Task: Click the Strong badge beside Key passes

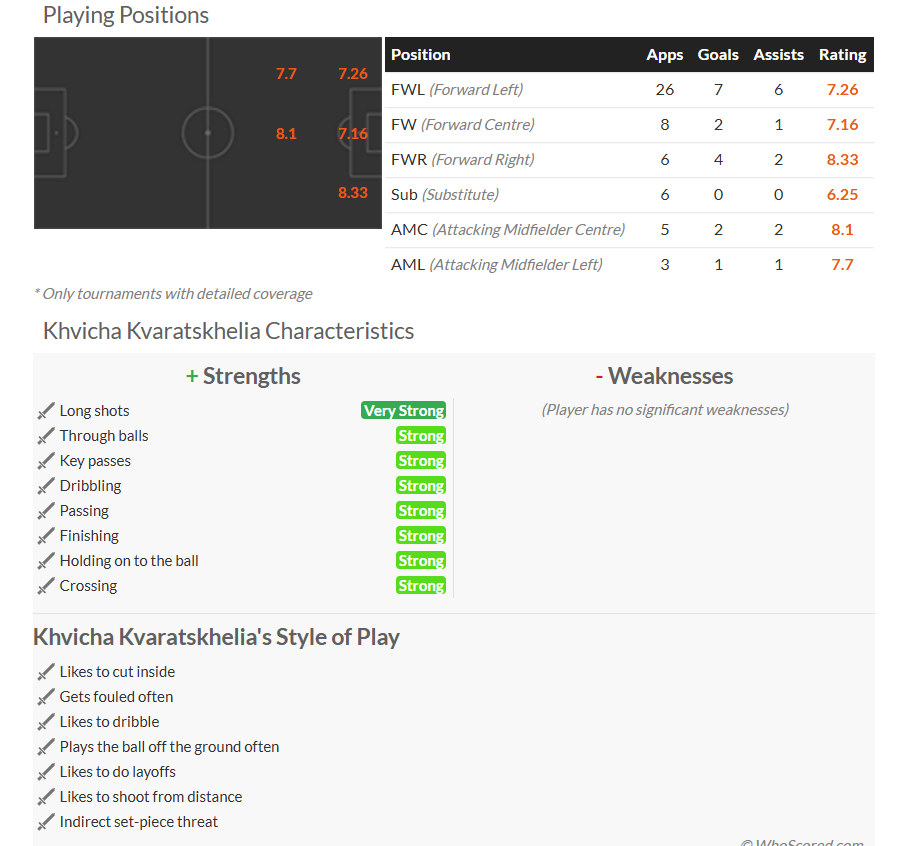Action: (421, 461)
